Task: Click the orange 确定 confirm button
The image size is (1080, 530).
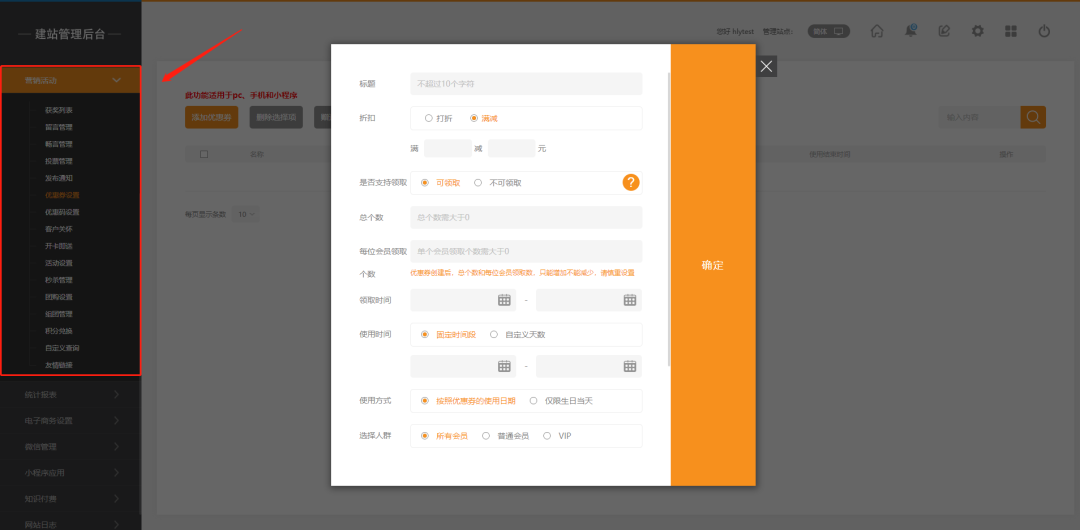Action: coord(712,265)
